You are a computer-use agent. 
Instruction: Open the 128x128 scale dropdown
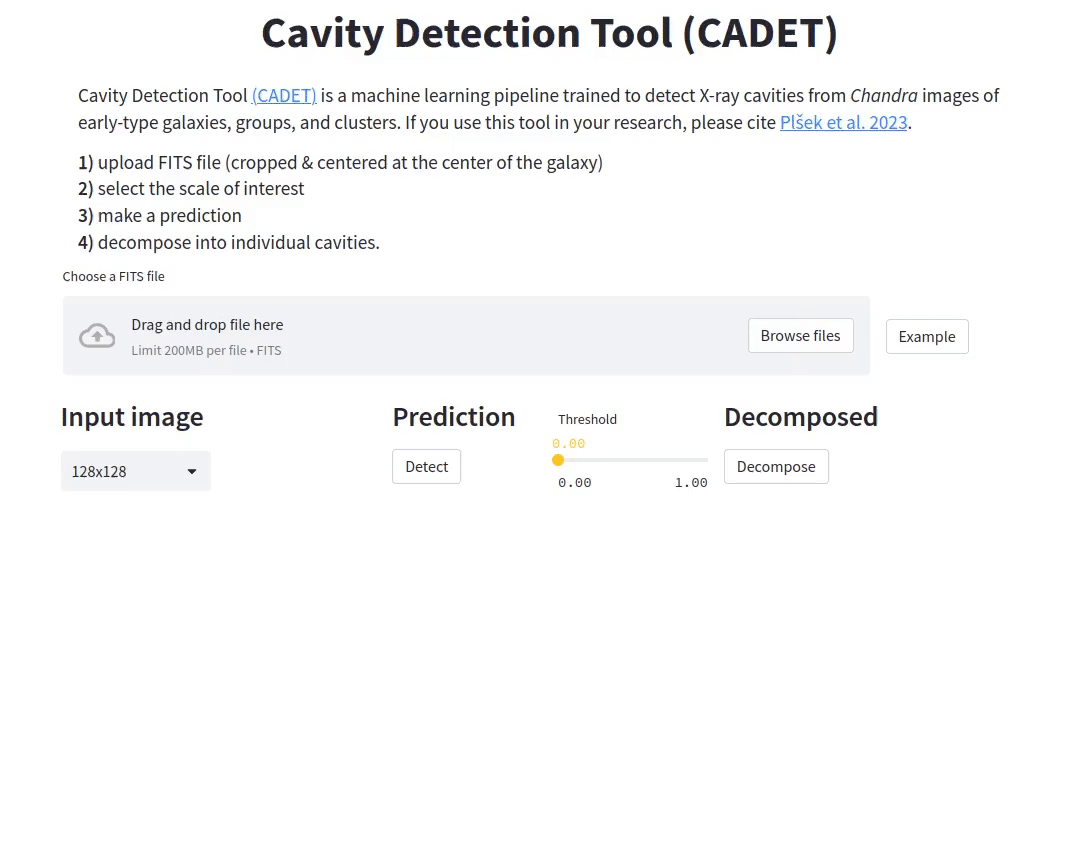pyautogui.click(x=135, y=471)
